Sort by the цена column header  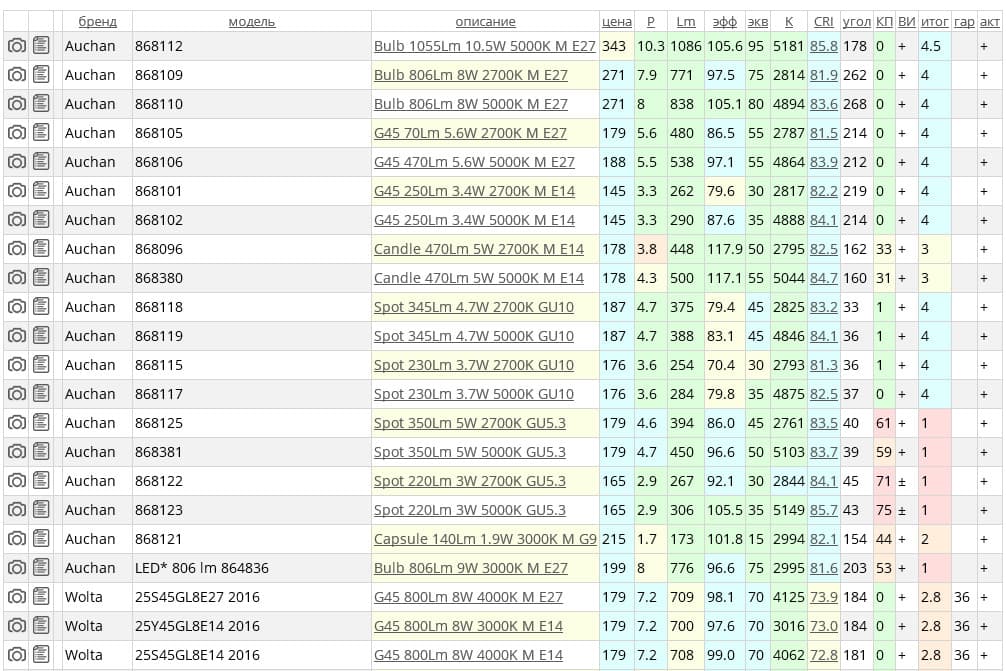click(616, 21)
